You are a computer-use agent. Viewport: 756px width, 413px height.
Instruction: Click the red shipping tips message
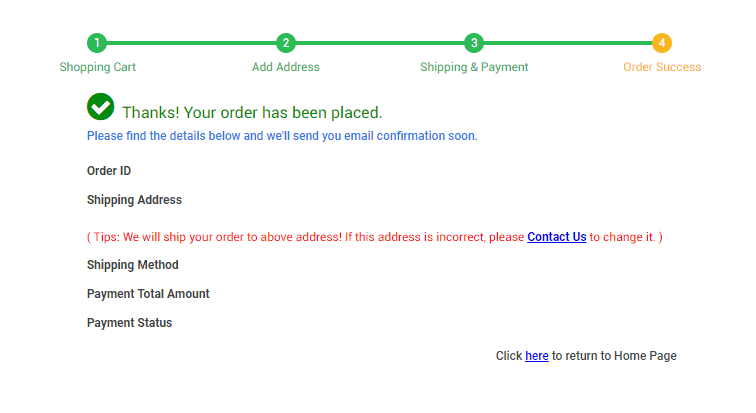tap(300, 237)
